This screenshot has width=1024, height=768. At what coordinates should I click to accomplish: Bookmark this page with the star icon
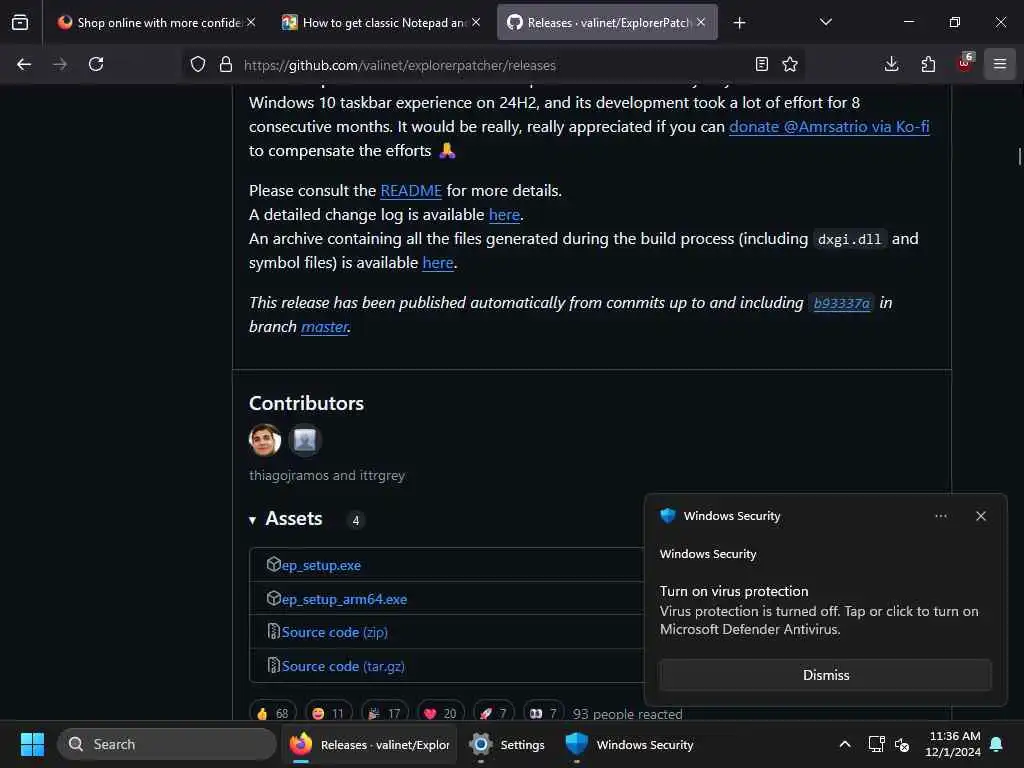coord(790,64)
